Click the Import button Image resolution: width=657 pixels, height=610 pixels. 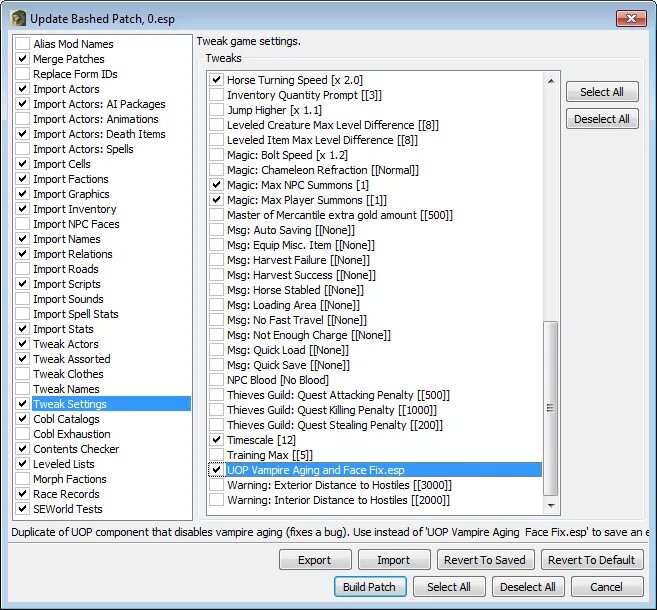(x=394, y=560)
